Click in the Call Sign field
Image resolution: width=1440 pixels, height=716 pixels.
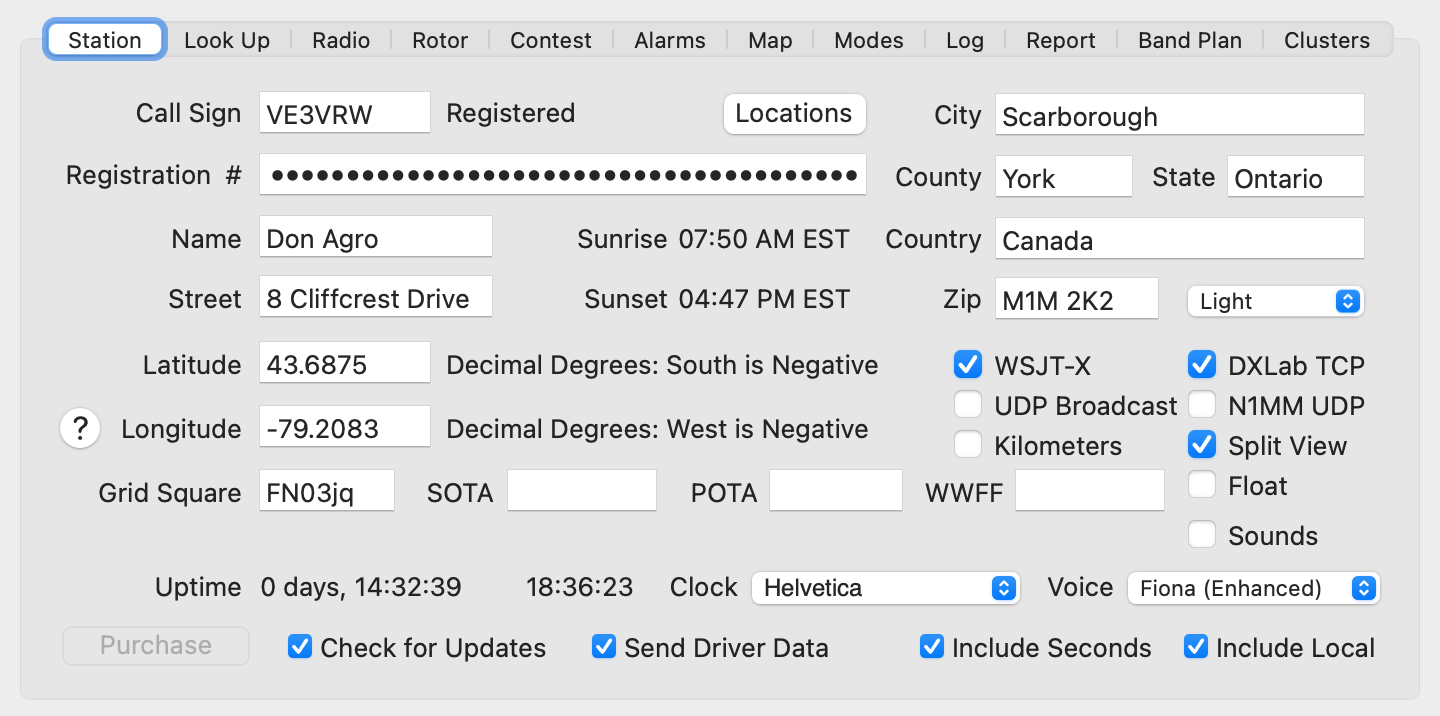click(344, 114)
